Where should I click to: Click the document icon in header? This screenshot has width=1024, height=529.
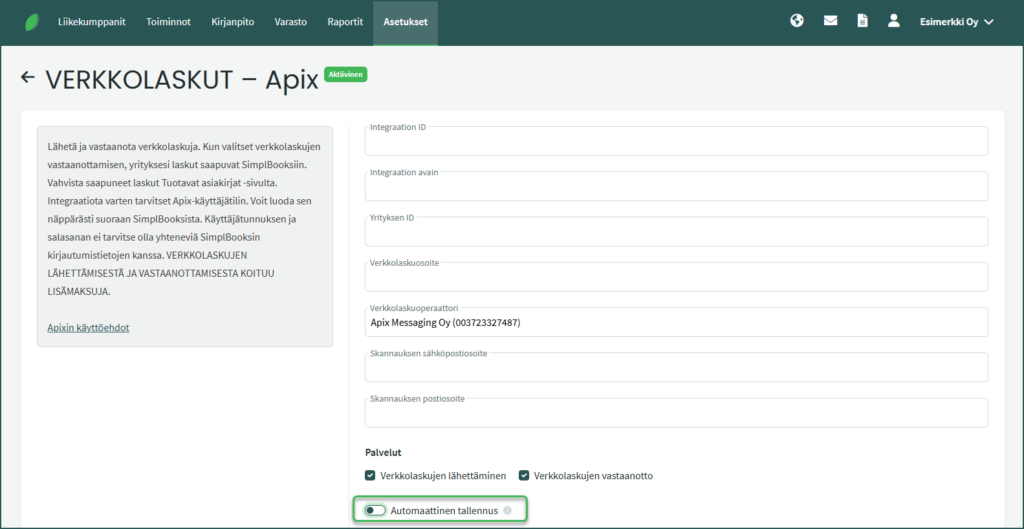click(x=862, y=21)
